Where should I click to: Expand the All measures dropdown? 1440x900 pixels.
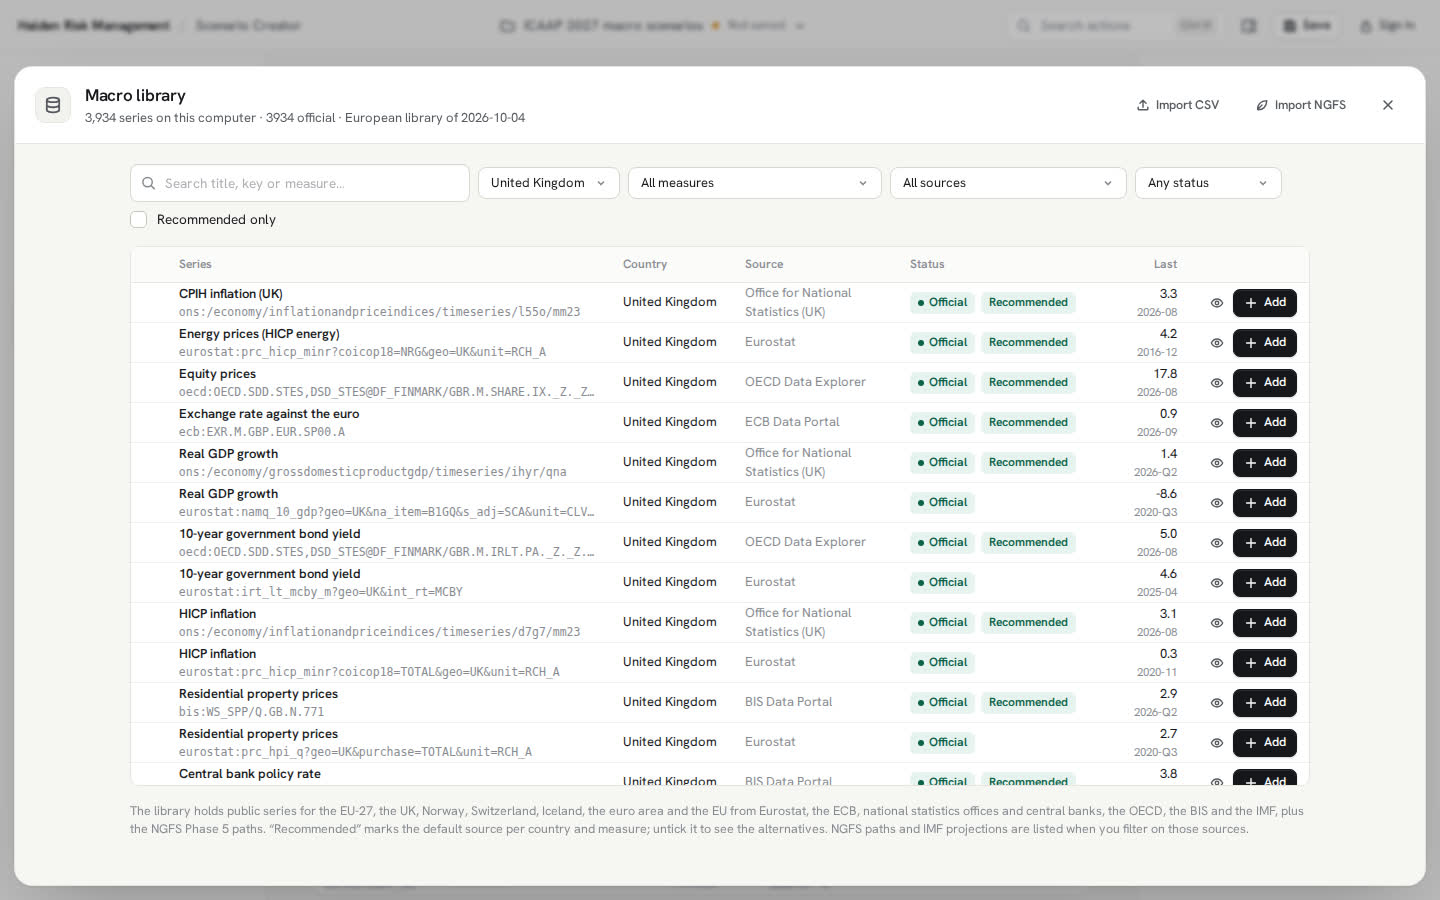754,183
